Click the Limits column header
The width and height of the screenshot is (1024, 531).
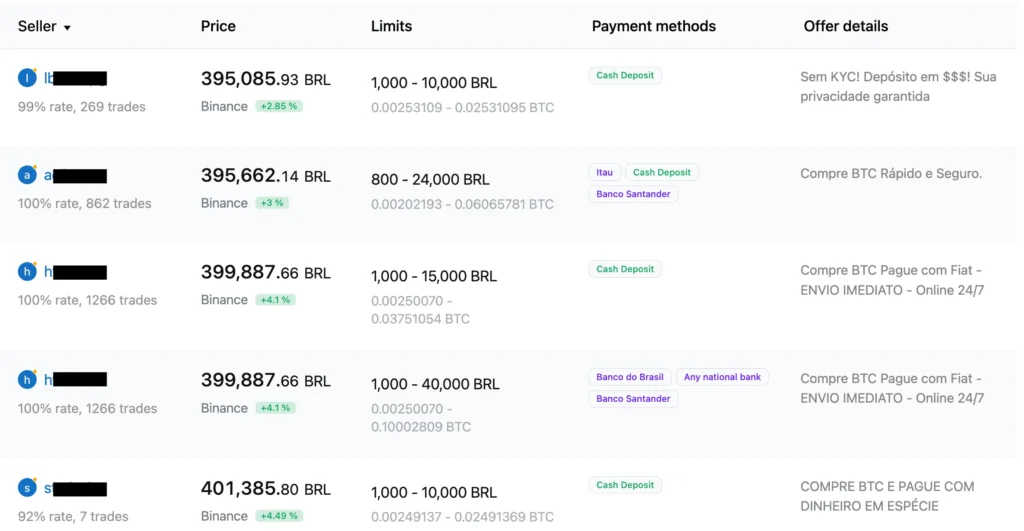pos(391,26)
